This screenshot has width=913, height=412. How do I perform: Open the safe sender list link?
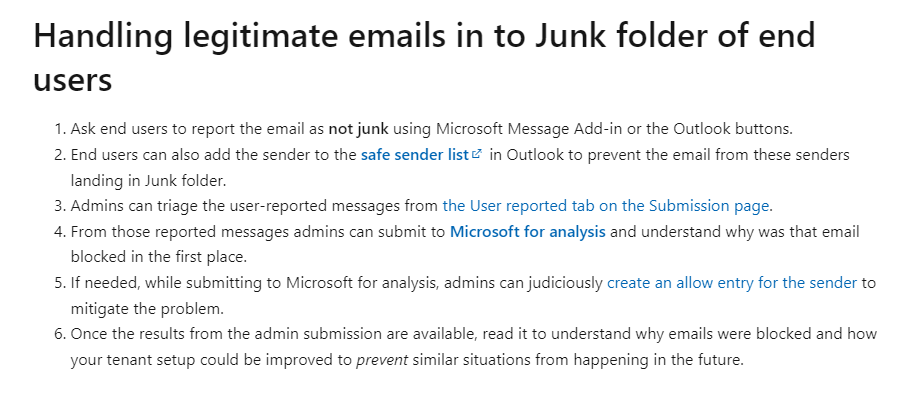point(415,155)
